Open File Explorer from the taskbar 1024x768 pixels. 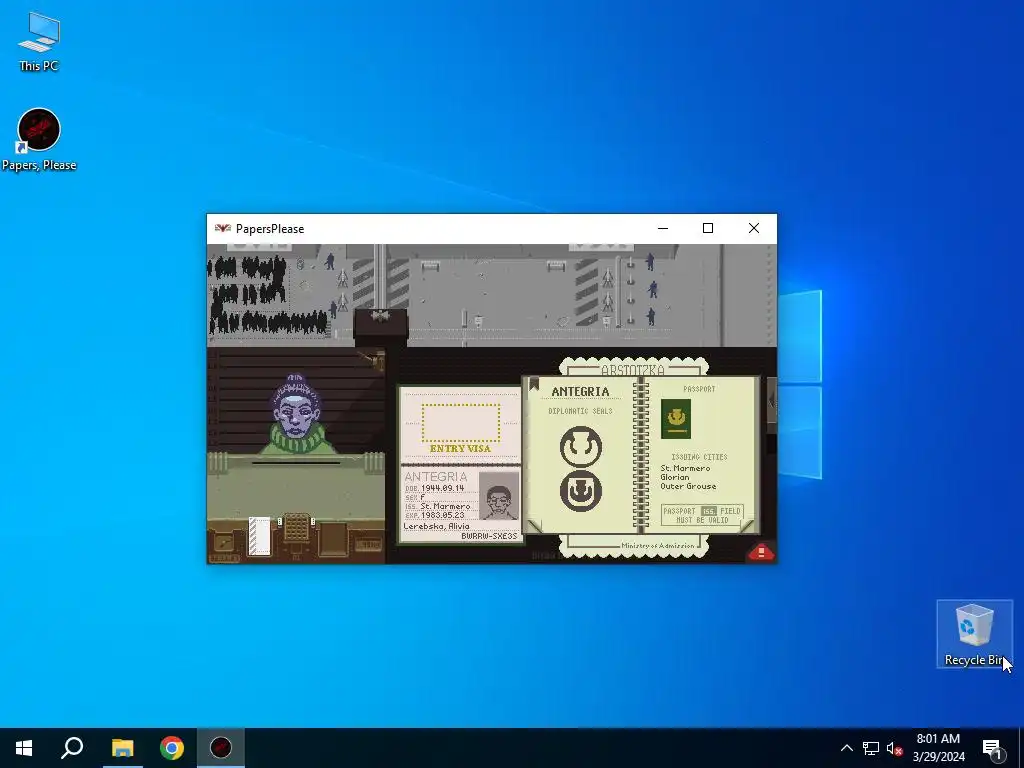122,748
